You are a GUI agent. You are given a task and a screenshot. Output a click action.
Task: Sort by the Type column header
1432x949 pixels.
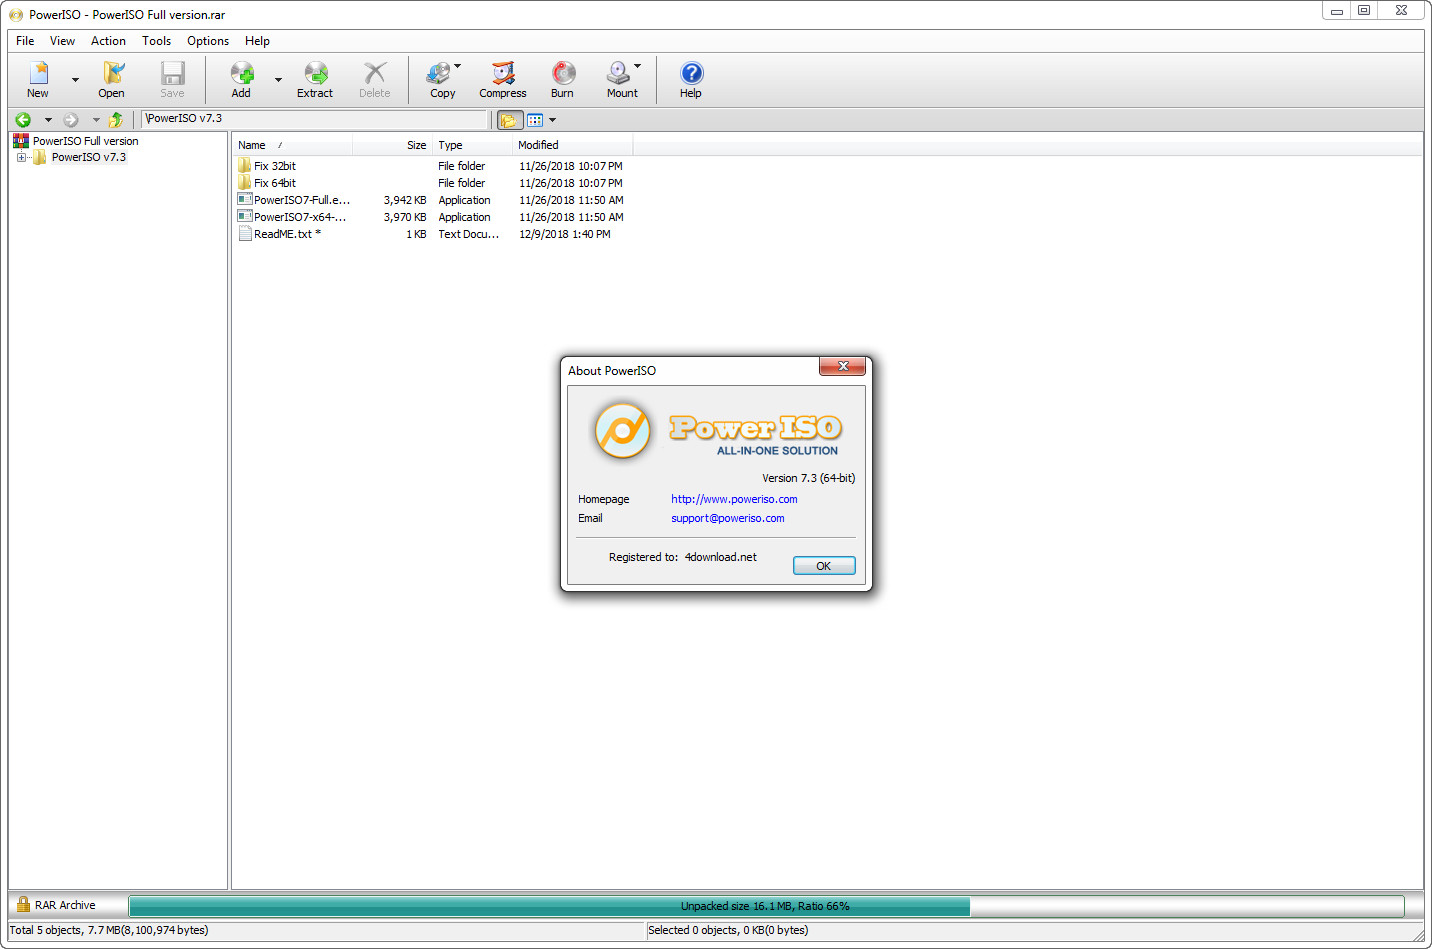473,145
